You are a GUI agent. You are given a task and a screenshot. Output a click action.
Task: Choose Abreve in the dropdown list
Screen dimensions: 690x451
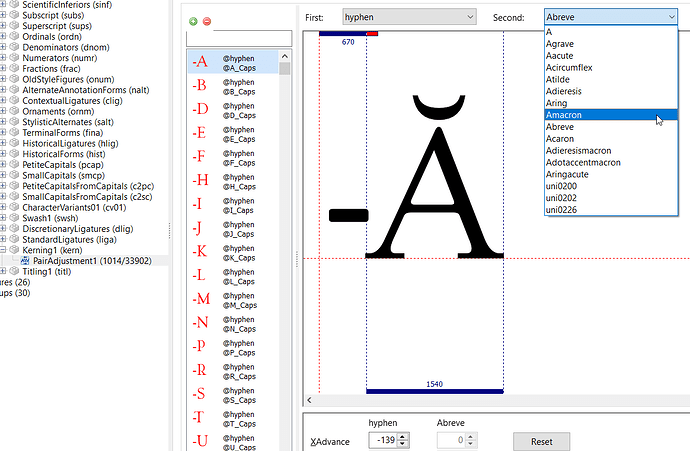tap(611, 127)
